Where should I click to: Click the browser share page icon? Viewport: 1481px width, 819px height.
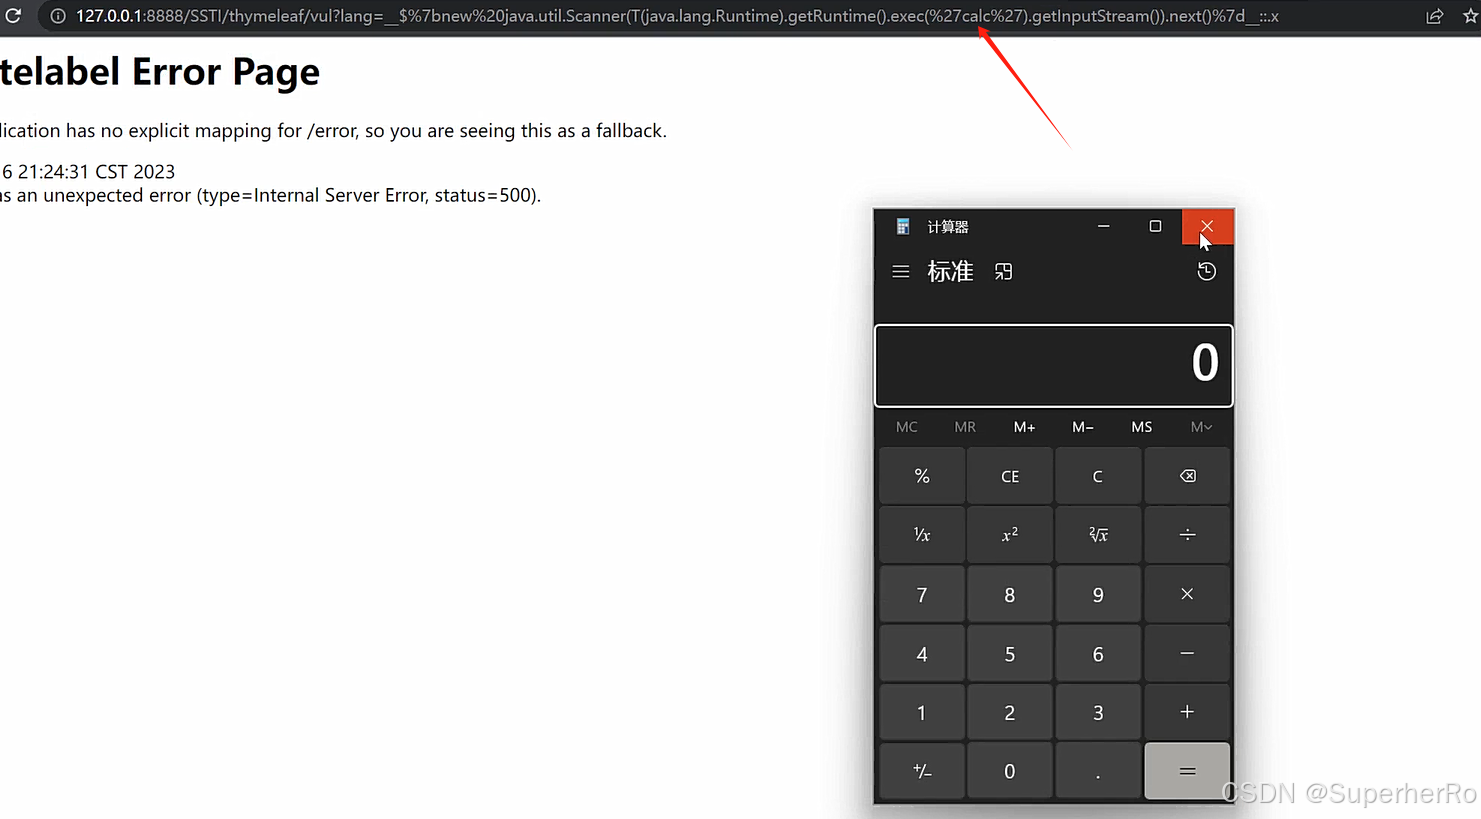1435,16
